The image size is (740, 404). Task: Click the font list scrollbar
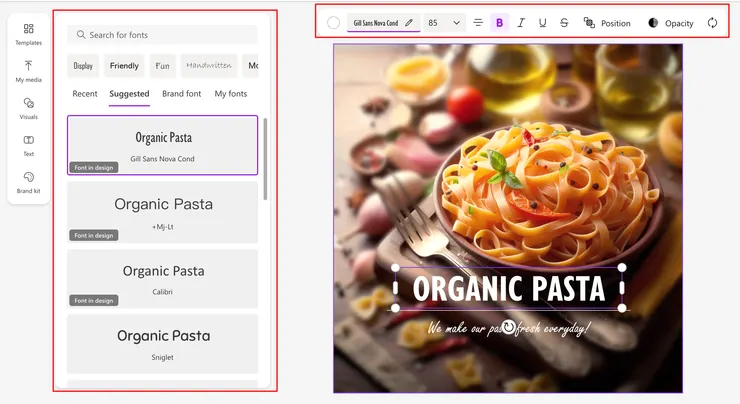(x=265, y=159)
